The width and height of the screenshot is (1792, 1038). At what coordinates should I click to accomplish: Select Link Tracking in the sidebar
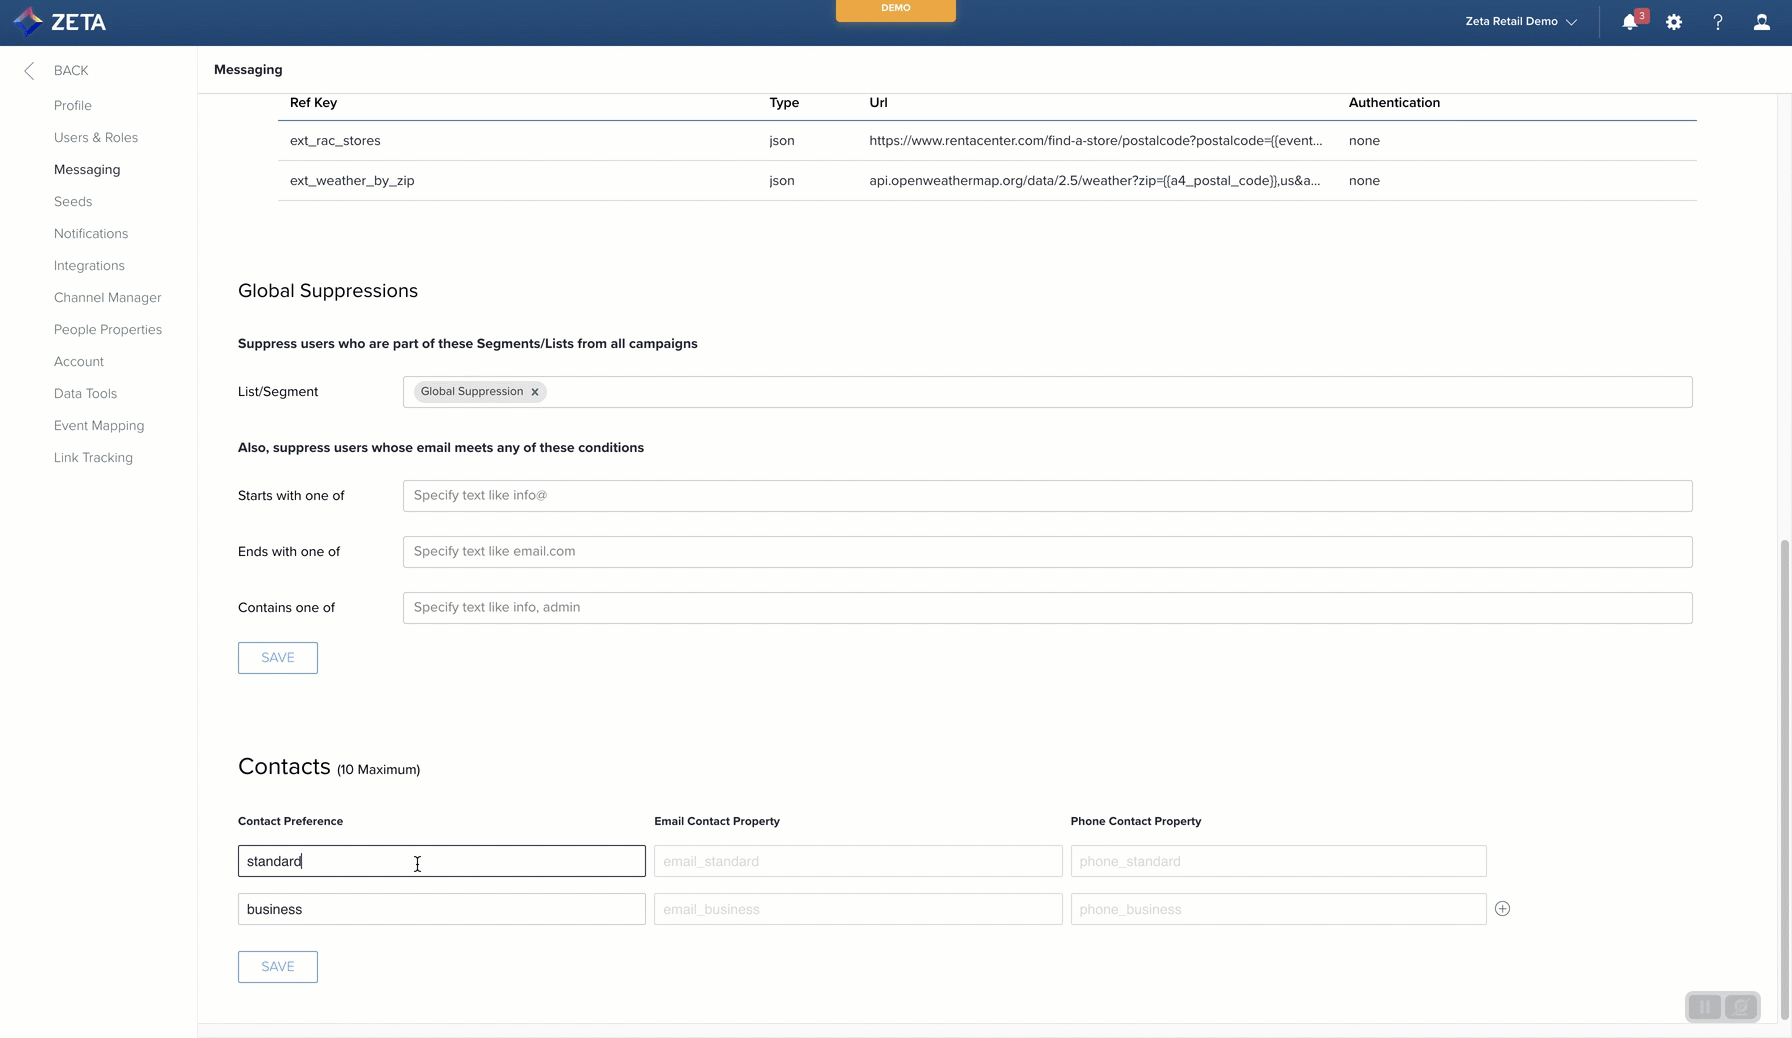[93, 457]
